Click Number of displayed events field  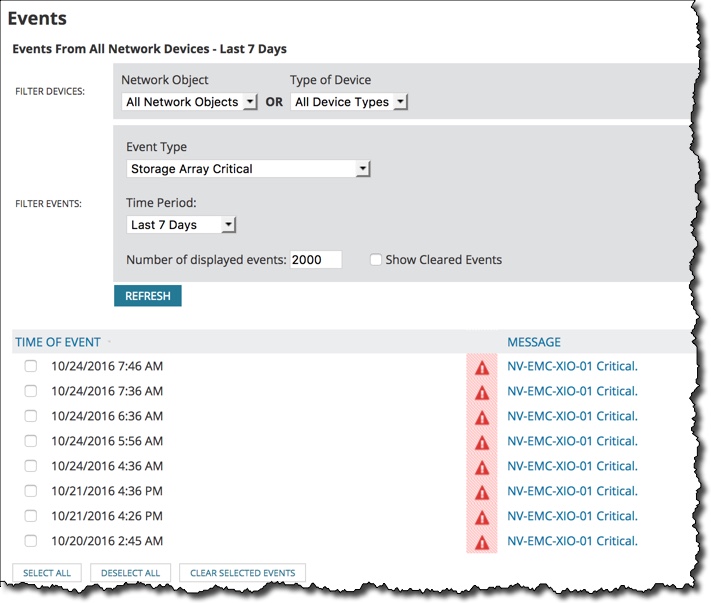click(x=316, y=260)
